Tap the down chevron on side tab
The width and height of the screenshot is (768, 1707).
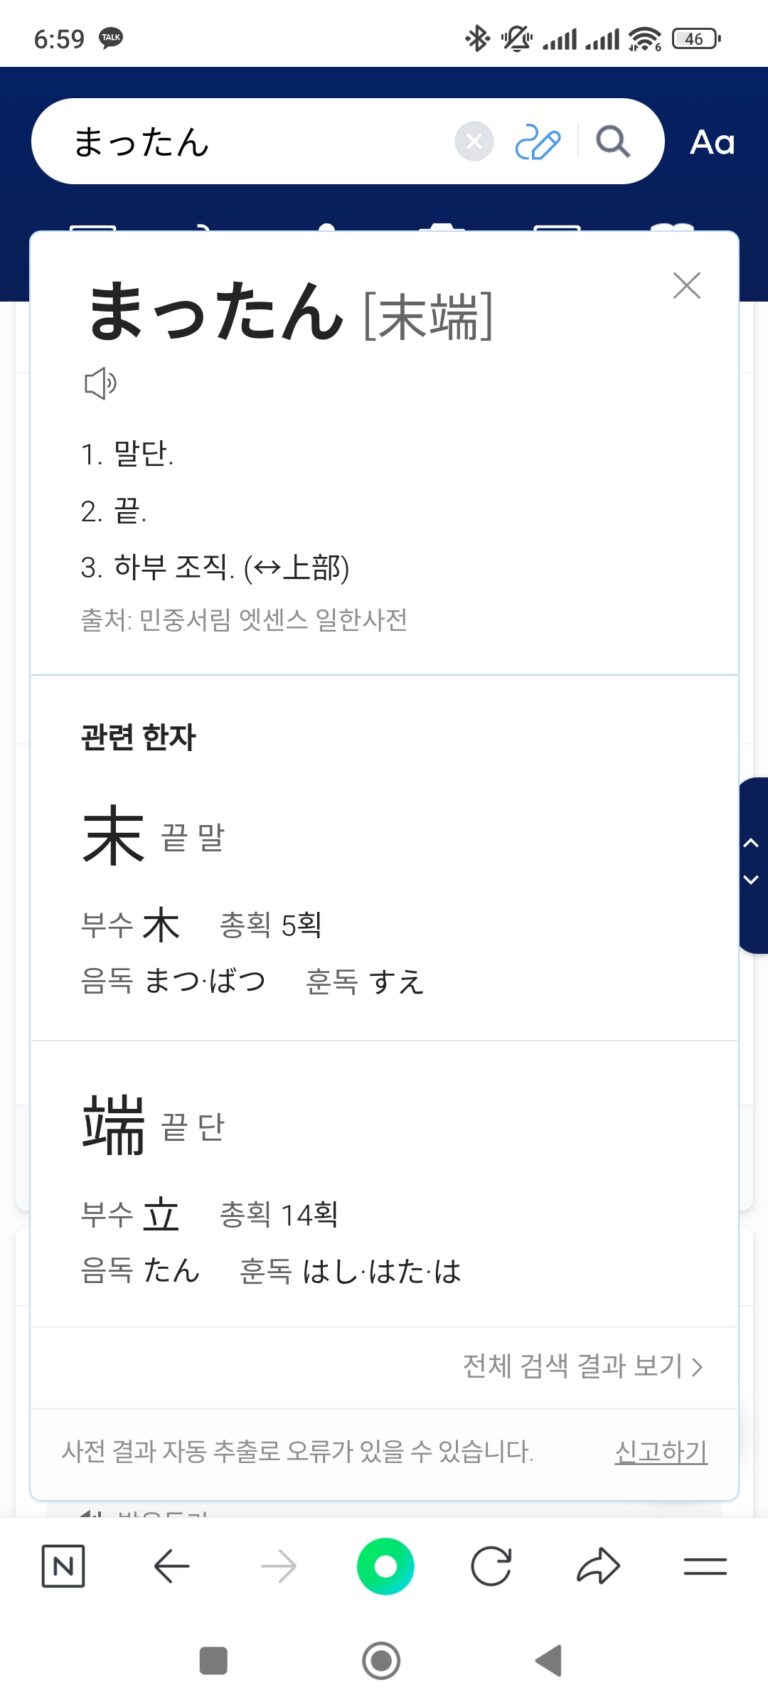pos(752,880)
